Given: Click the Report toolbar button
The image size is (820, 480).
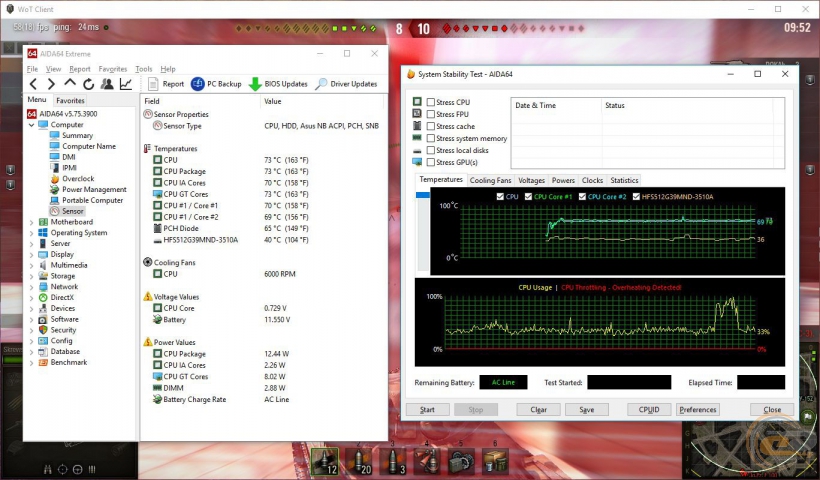Looking at the screenshot, I should 166,84.
